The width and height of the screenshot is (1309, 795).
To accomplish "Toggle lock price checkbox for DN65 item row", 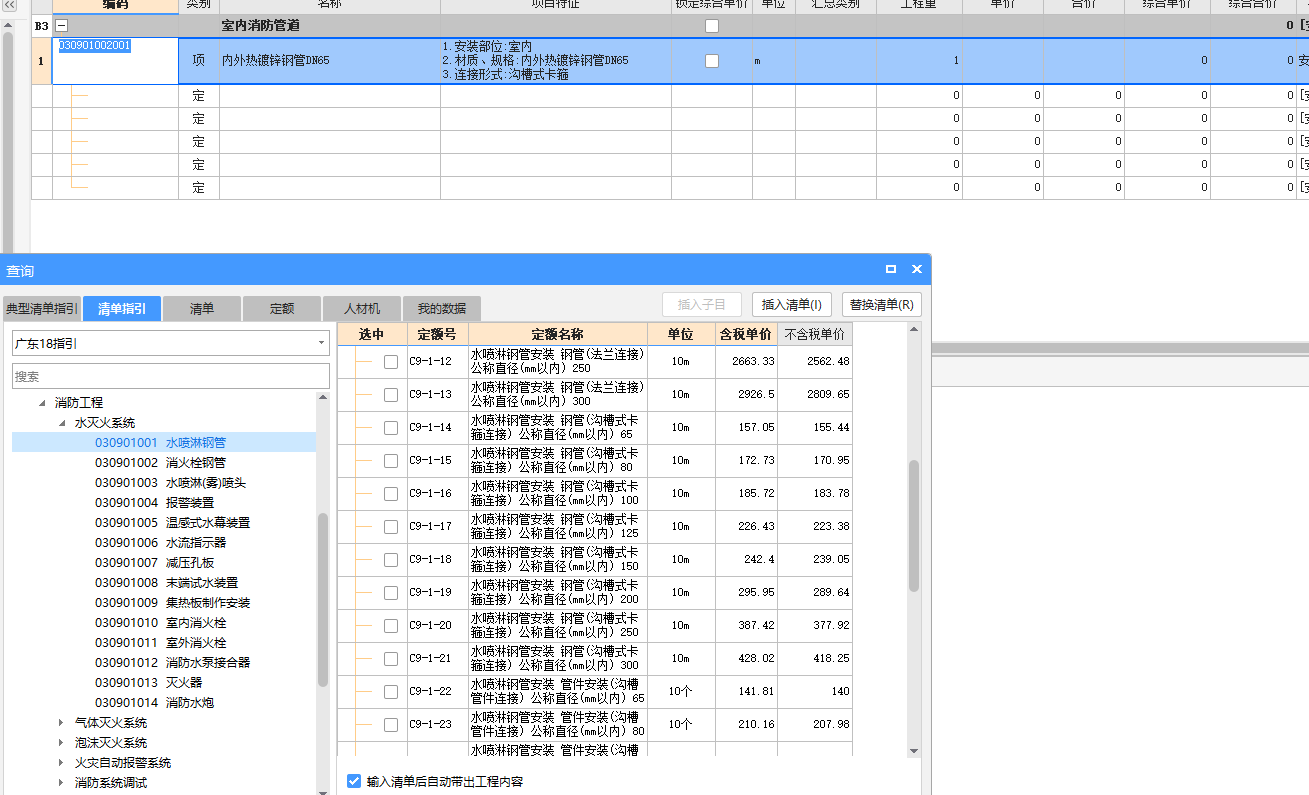I will [x=712, y=61].
